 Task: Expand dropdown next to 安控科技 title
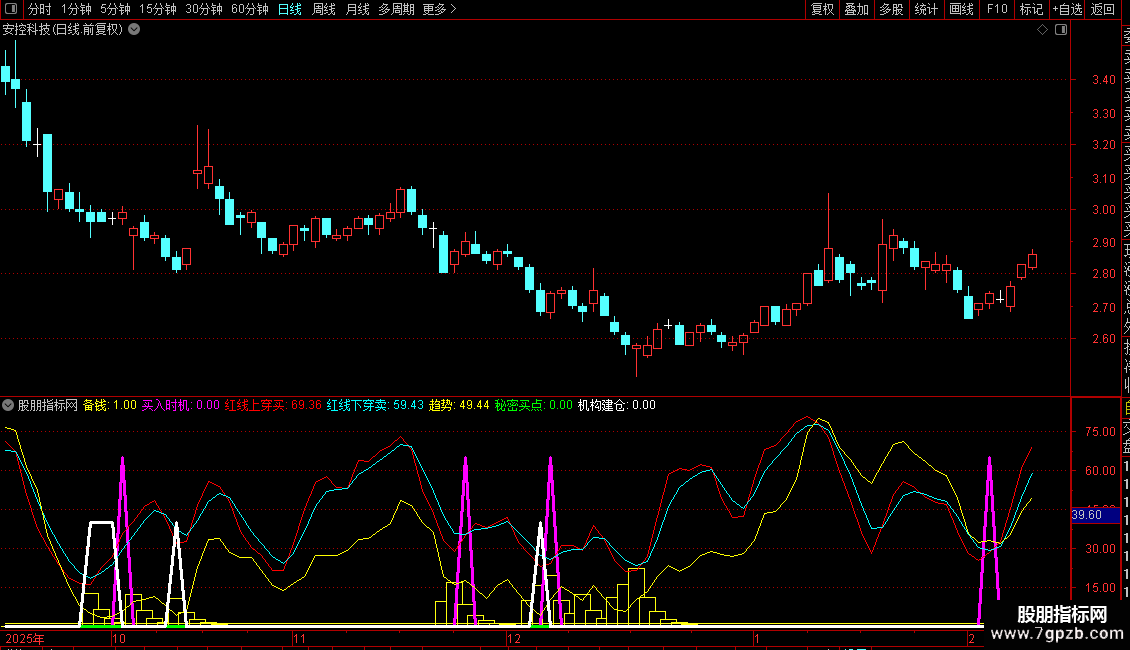134,30
